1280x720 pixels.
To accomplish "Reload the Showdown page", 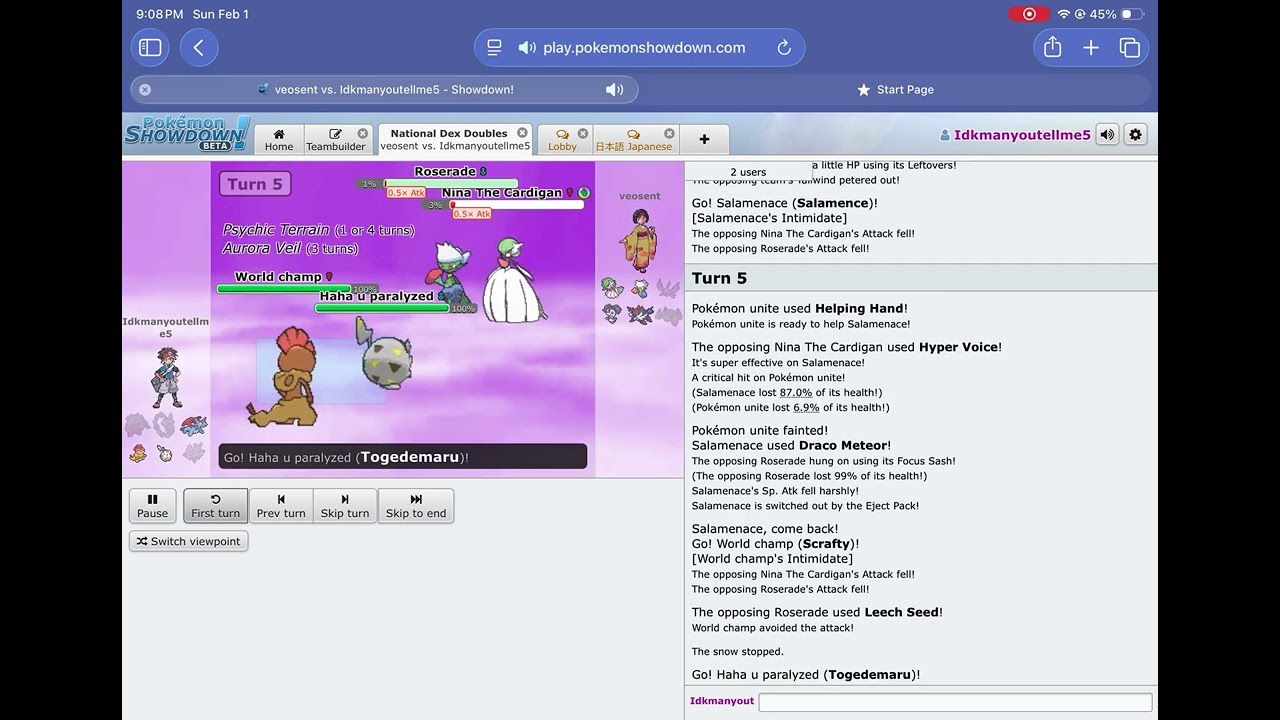I will [x=784, y=48].
